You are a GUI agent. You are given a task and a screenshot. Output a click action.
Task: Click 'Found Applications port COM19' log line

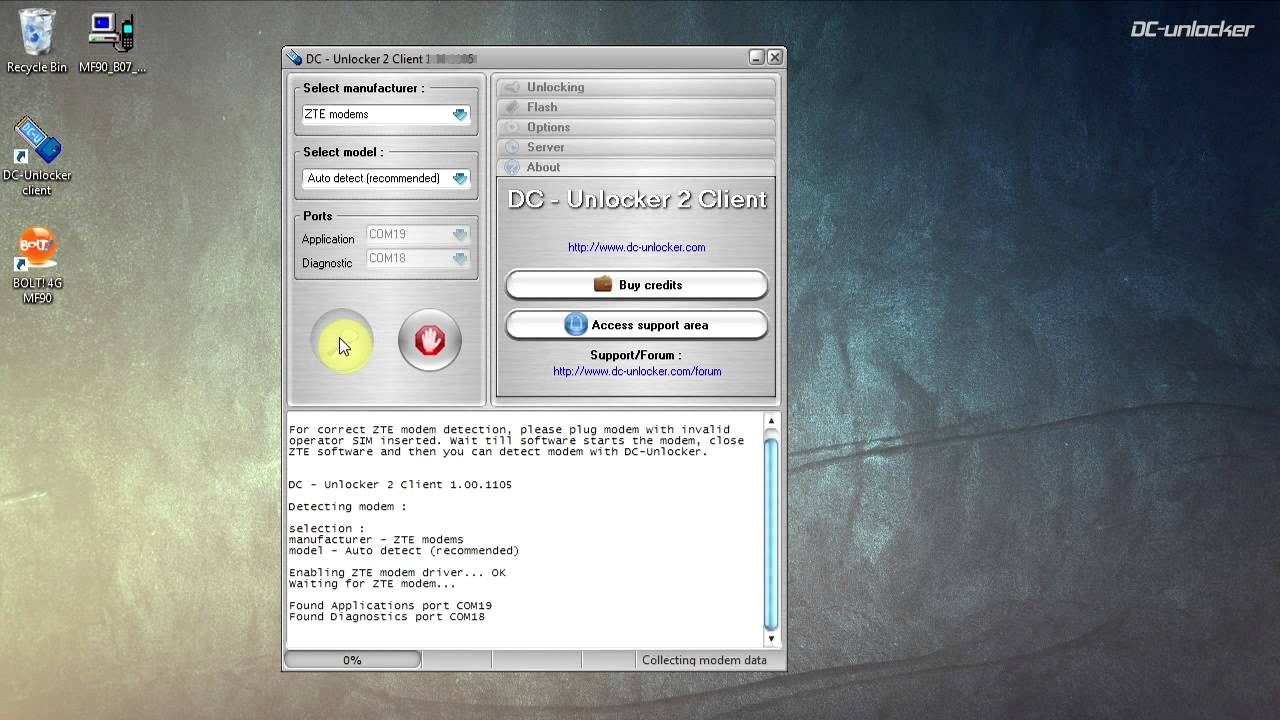(390, 606)
